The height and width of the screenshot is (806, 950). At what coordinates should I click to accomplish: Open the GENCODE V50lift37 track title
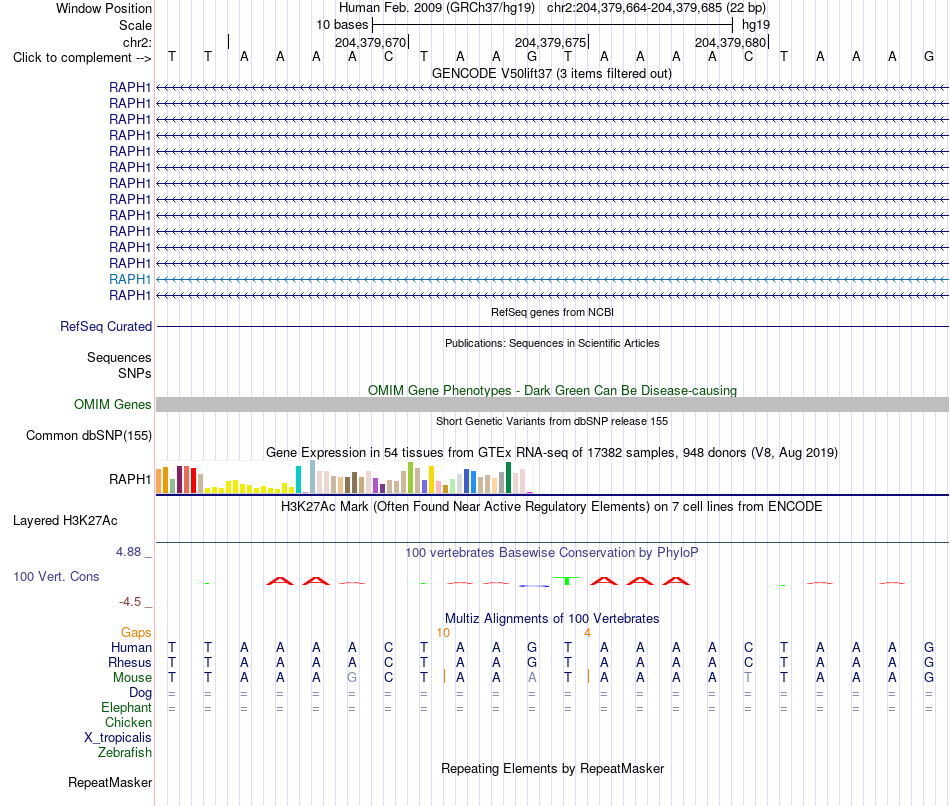coord(551,73)
